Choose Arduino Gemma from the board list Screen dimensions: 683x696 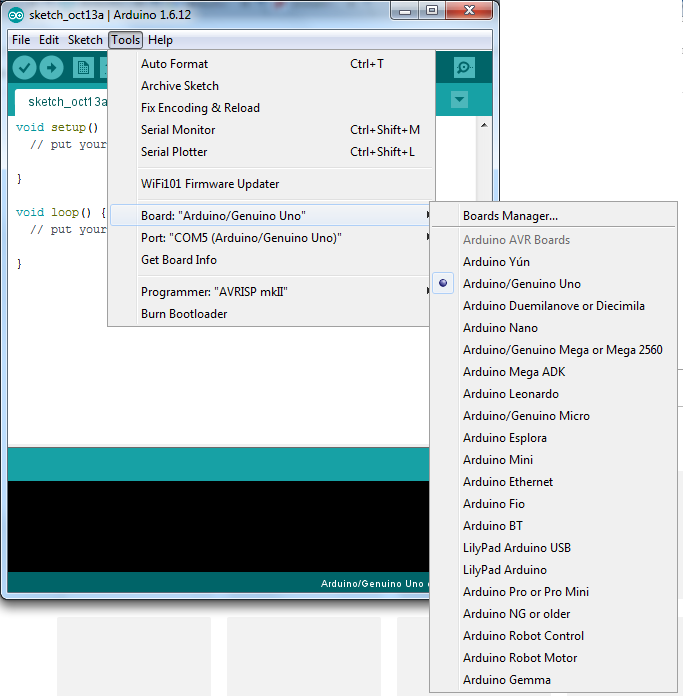[506, 680]
